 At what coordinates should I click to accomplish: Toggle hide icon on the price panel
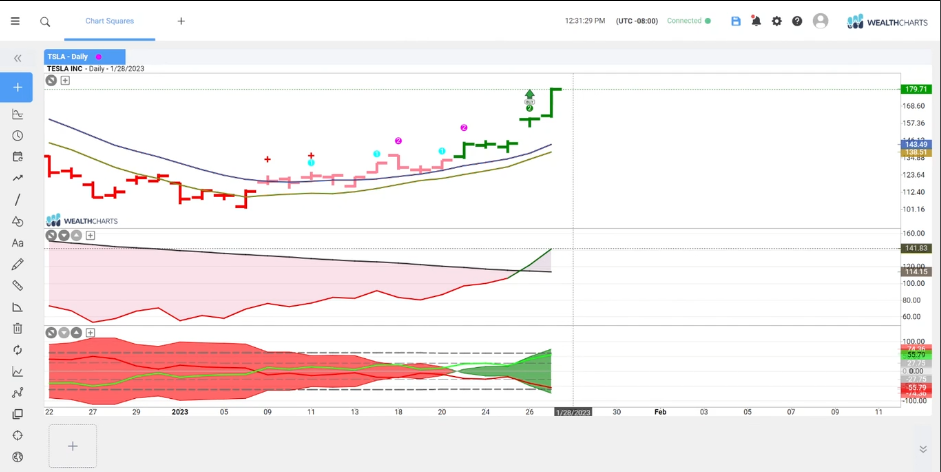coord(52,80)
